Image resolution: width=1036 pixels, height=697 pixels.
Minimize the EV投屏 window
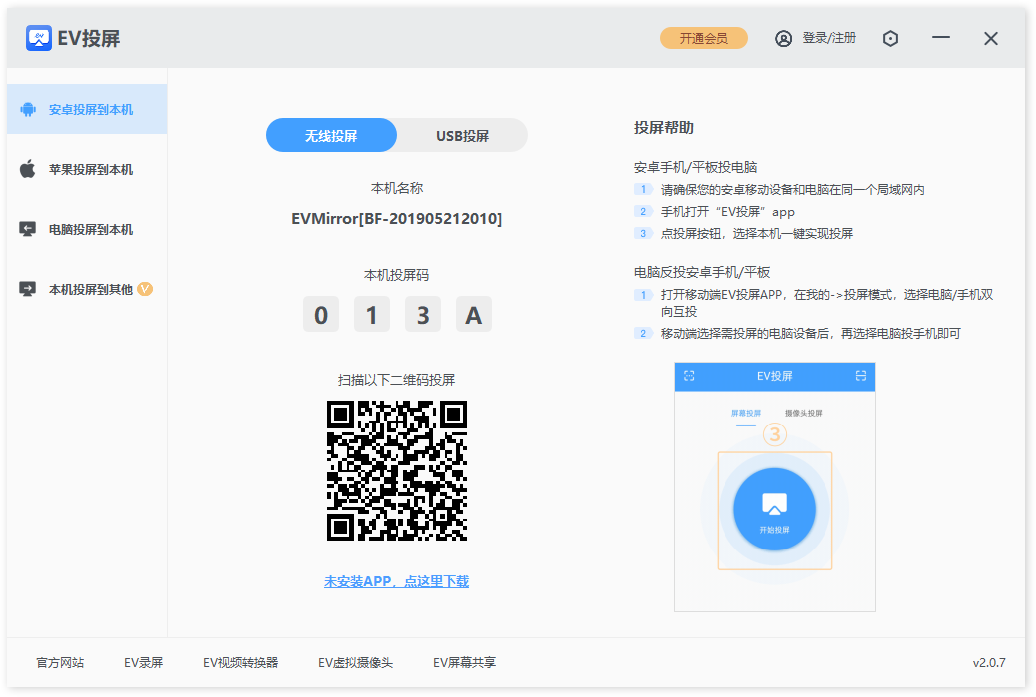point(940,38)
